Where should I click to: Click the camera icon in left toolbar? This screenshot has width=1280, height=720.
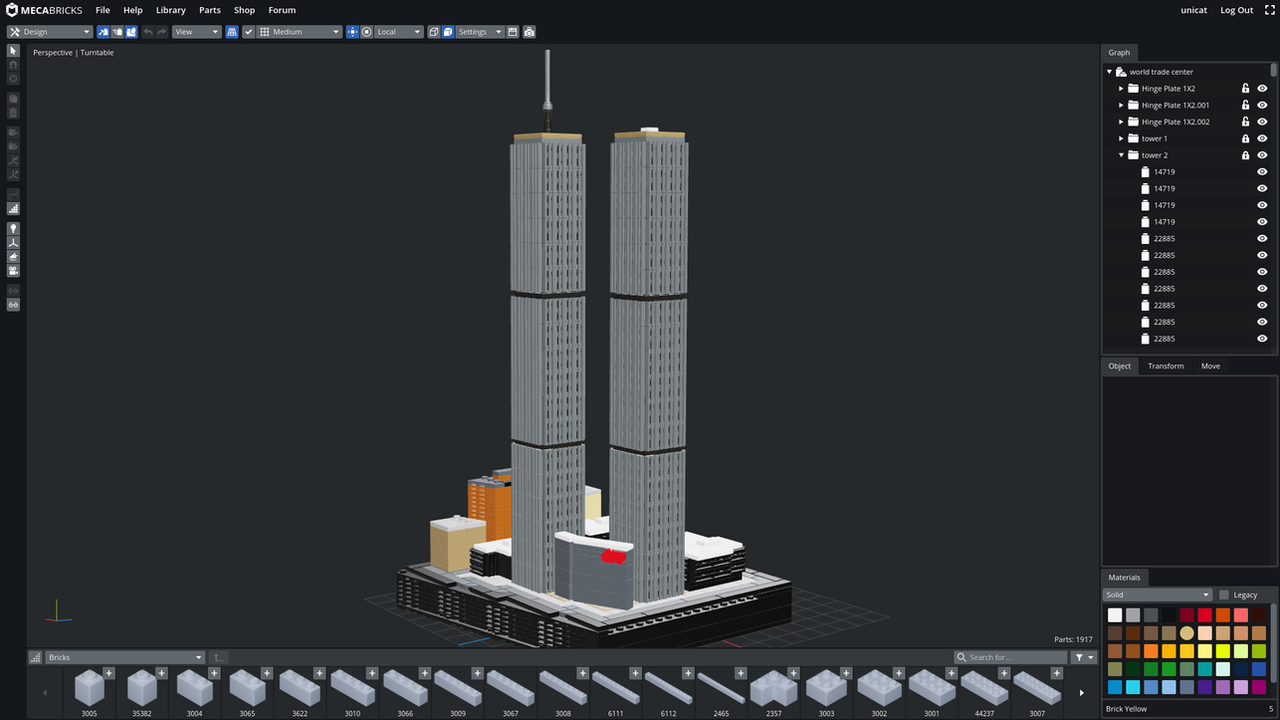[x=13, y=270]
